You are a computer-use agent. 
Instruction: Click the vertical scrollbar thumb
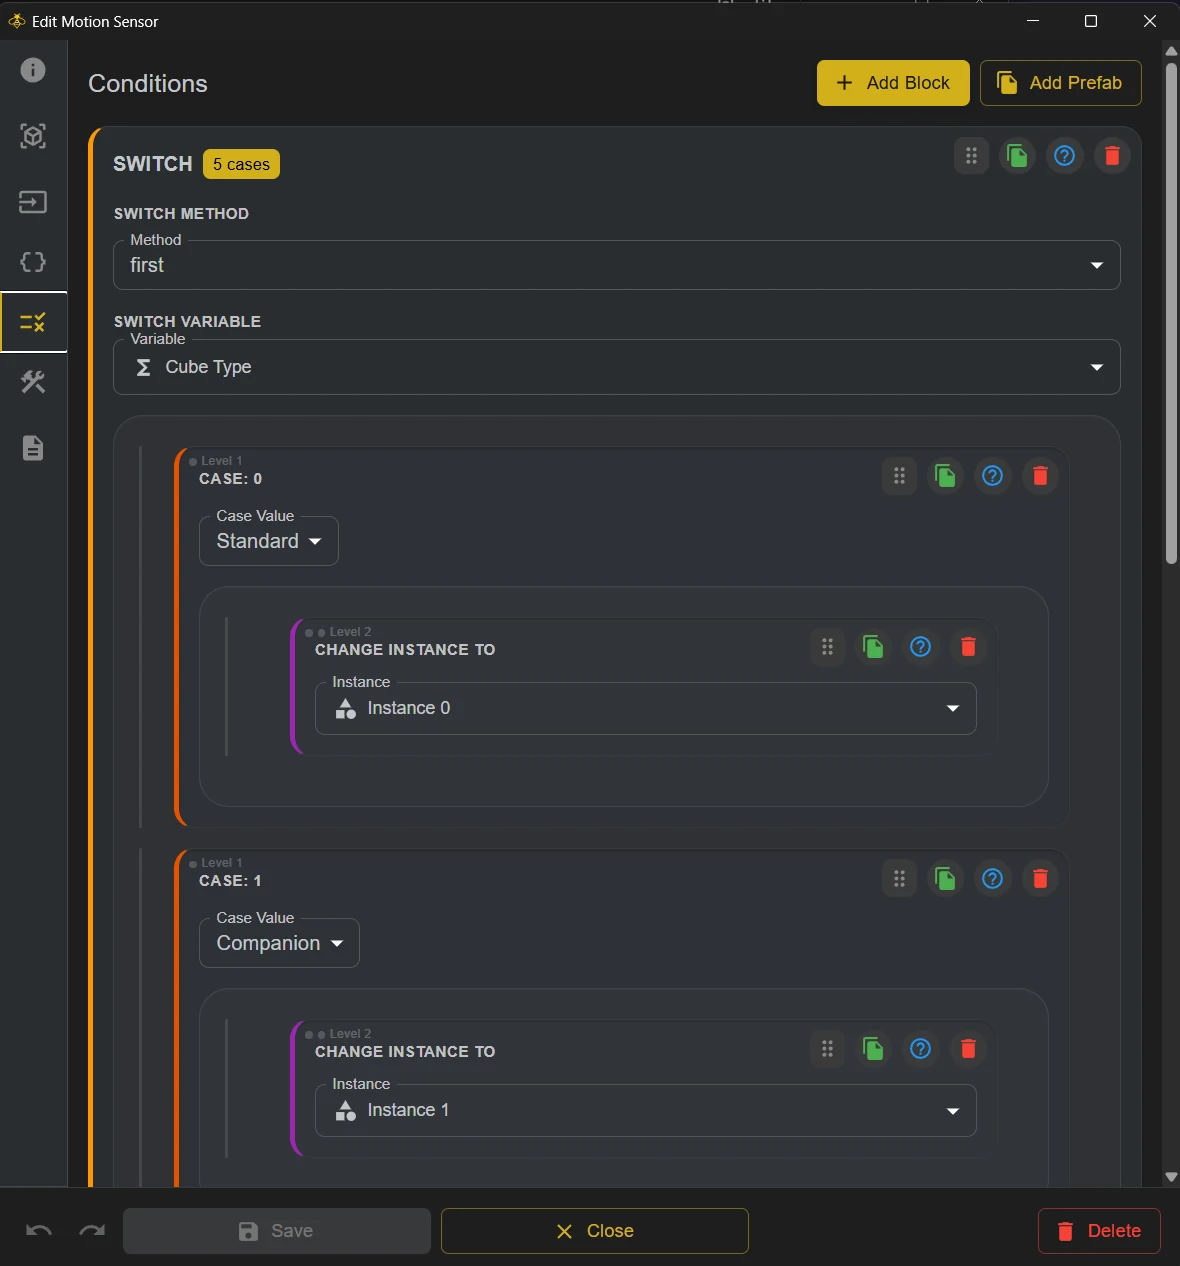tap(1171, 315)
